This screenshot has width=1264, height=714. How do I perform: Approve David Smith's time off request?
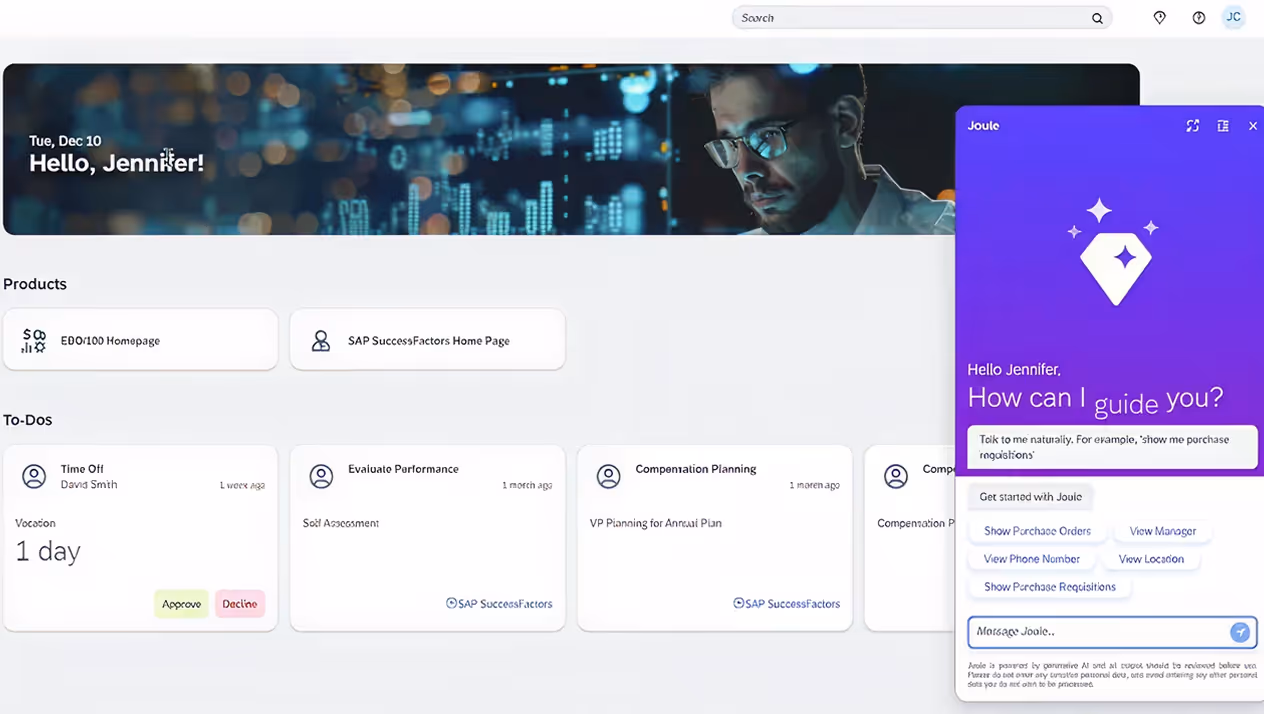(x=181, y=604)
